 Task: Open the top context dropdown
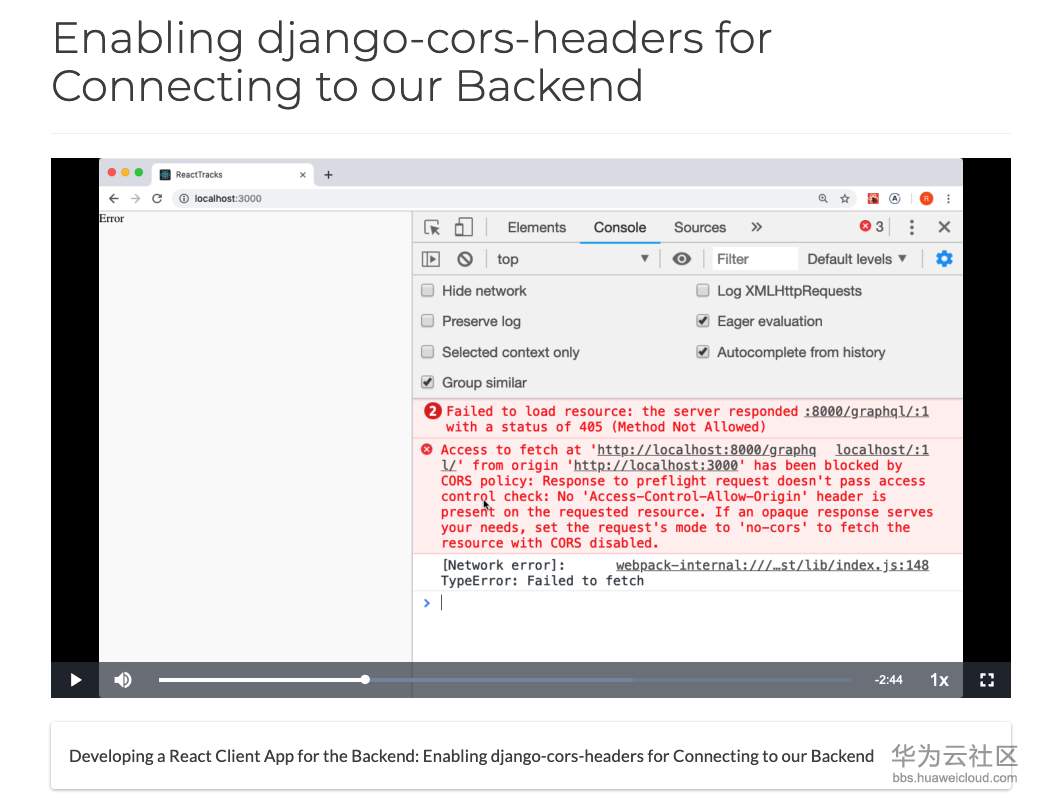click(x=572, y=259)
